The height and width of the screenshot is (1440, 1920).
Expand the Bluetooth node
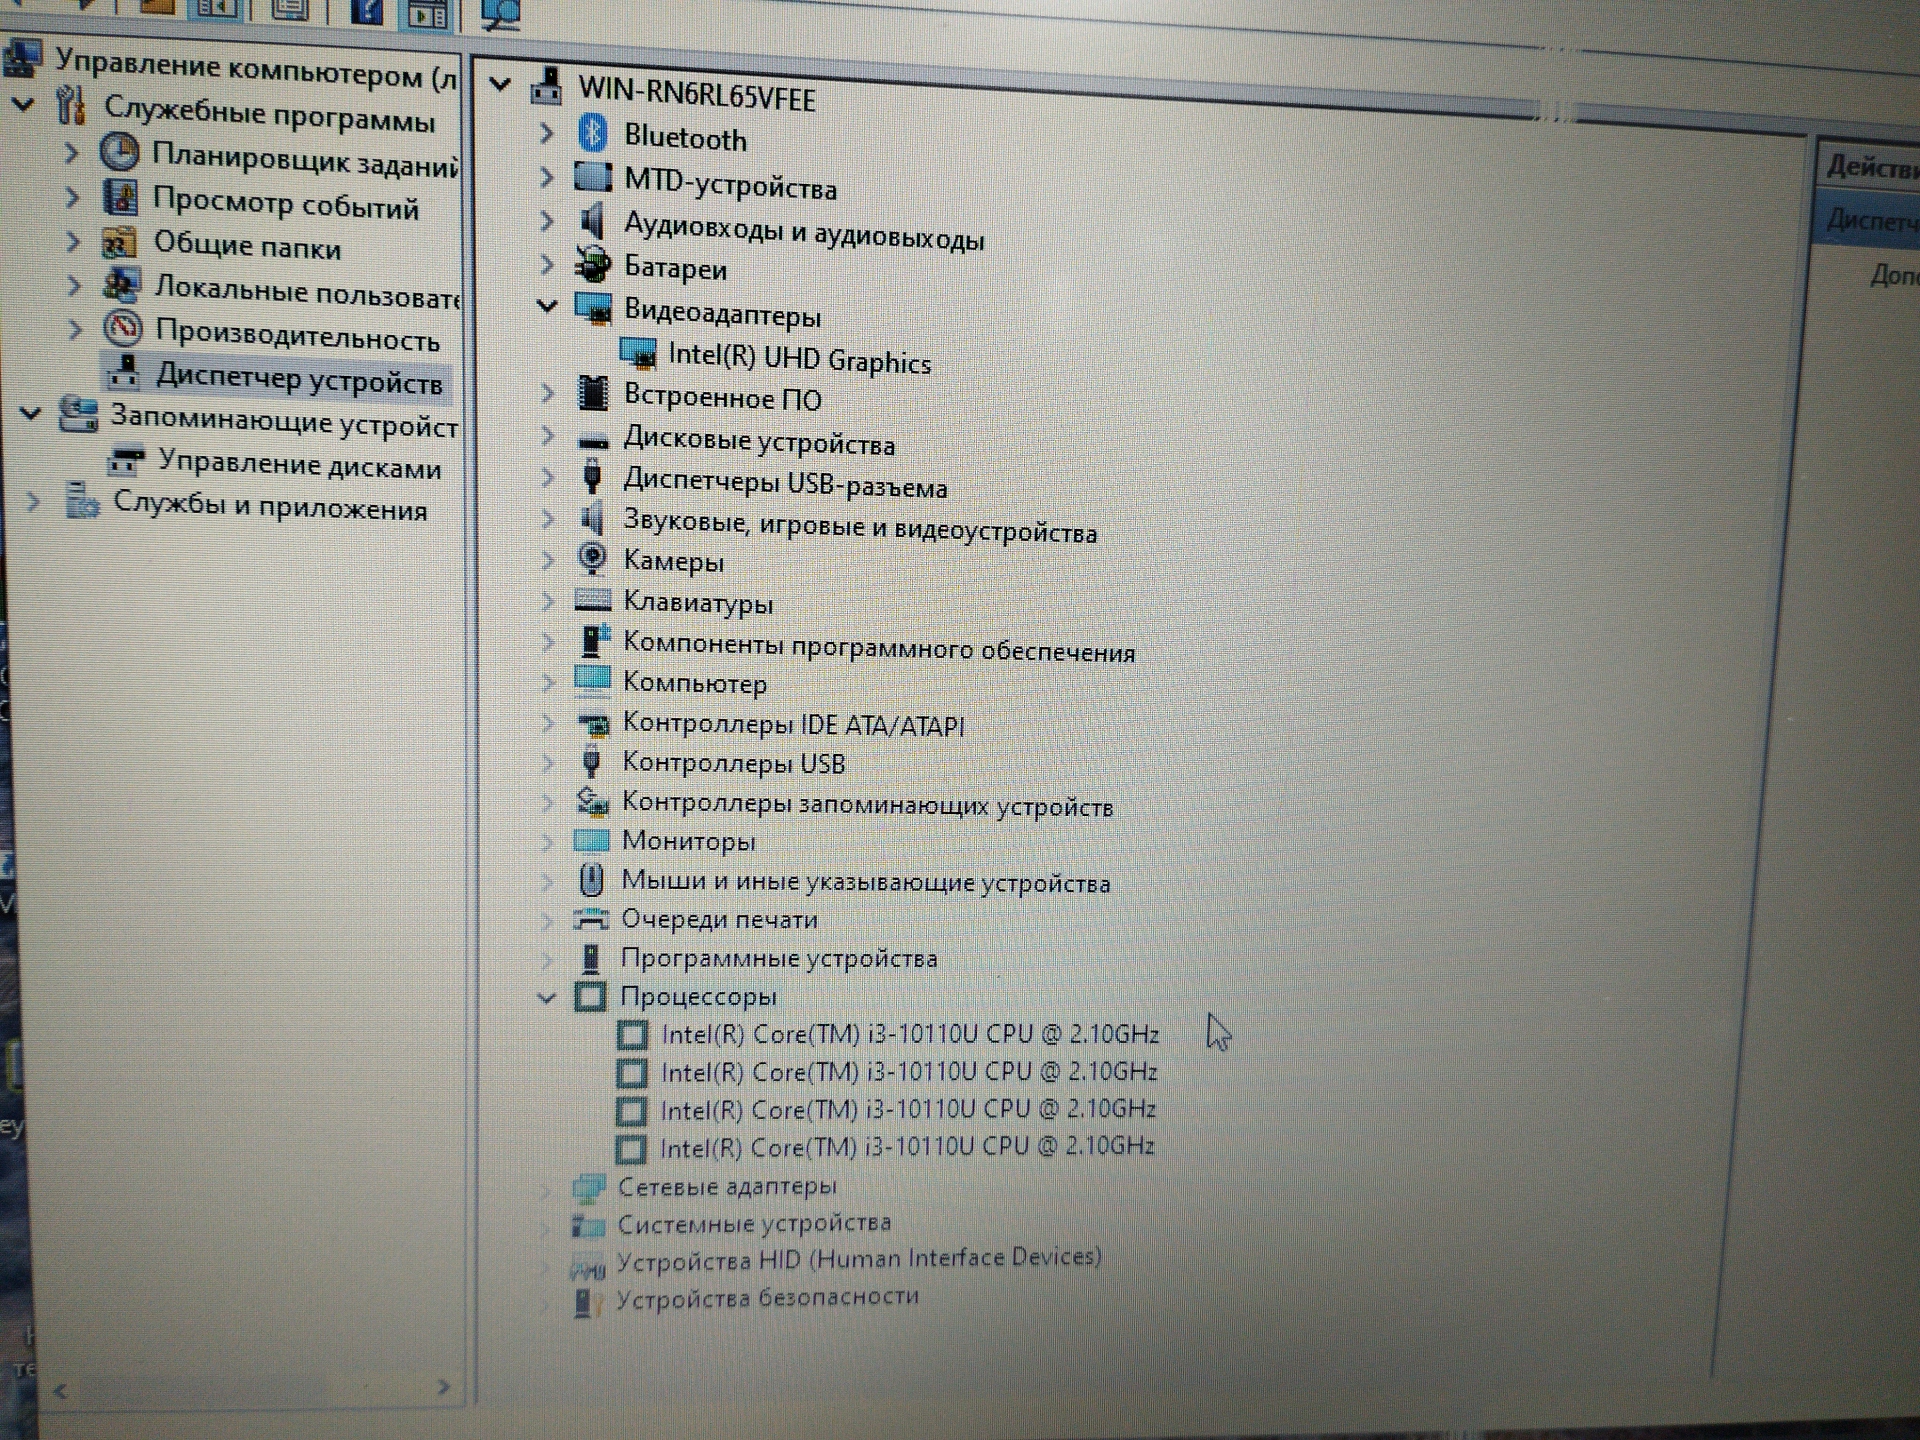coord(546,132)
